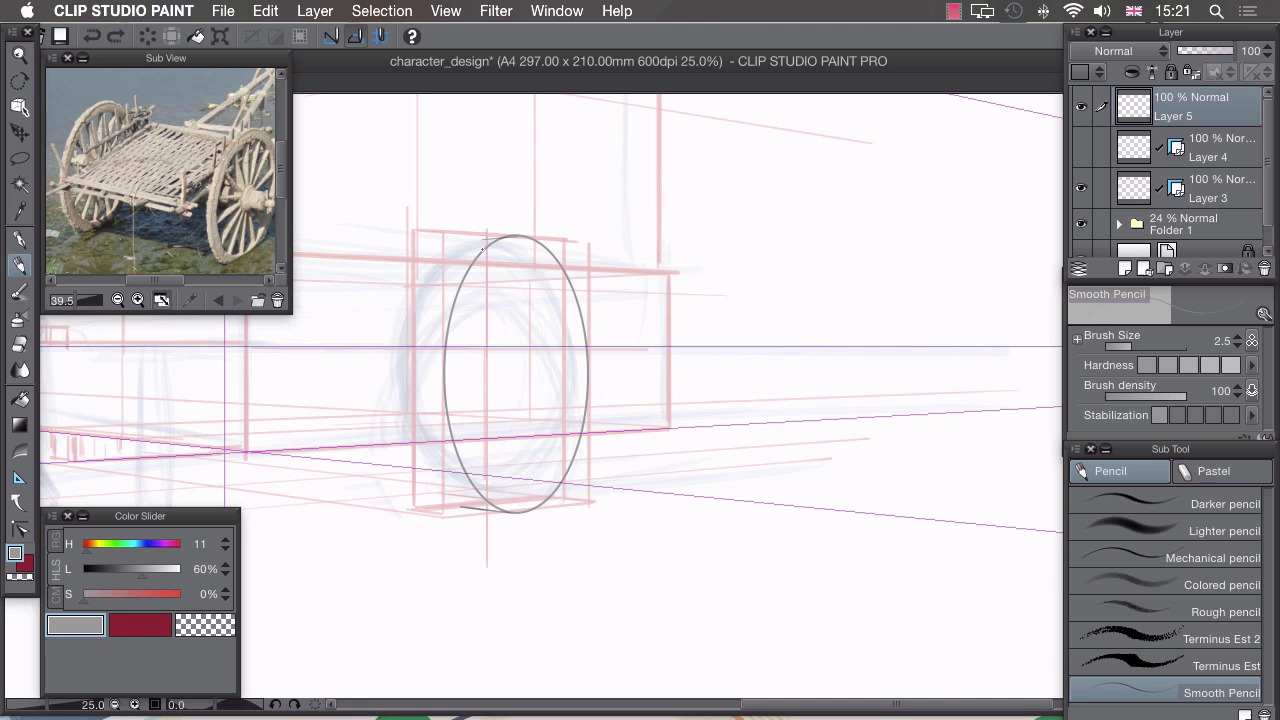Image resolution: width=1280 pixels, height=720 pixels.
Task: Click the Undo arrow in the command bar
Action: pos(91,37)
